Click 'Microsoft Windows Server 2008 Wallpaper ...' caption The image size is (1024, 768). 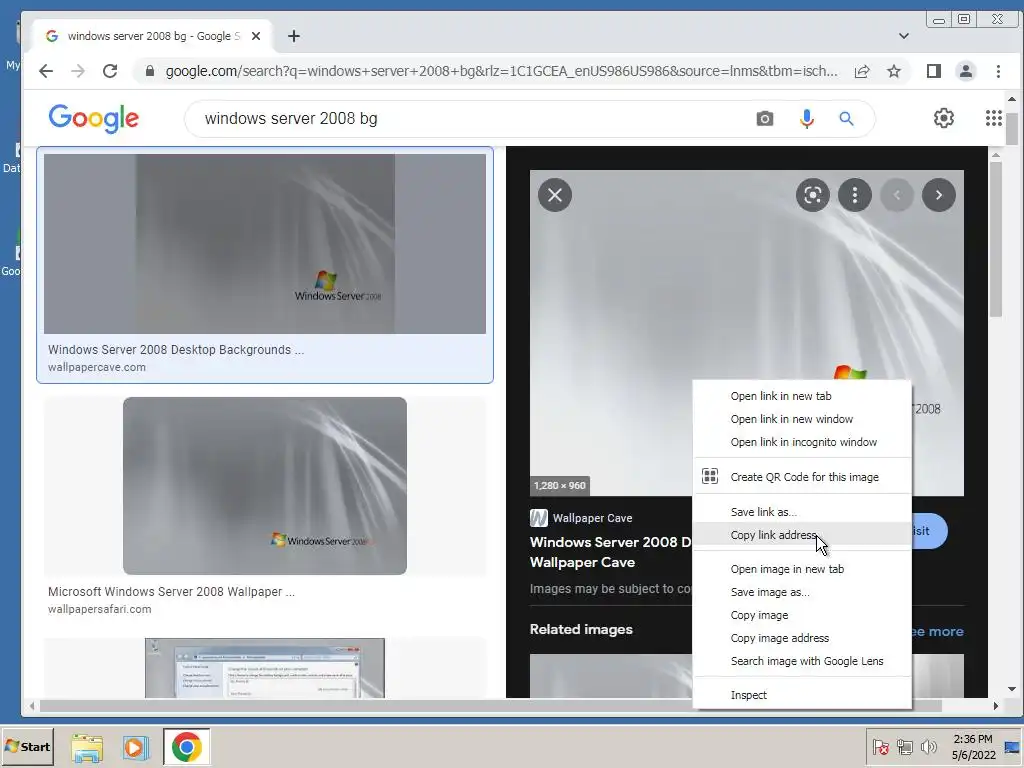(x=171, y=592)
